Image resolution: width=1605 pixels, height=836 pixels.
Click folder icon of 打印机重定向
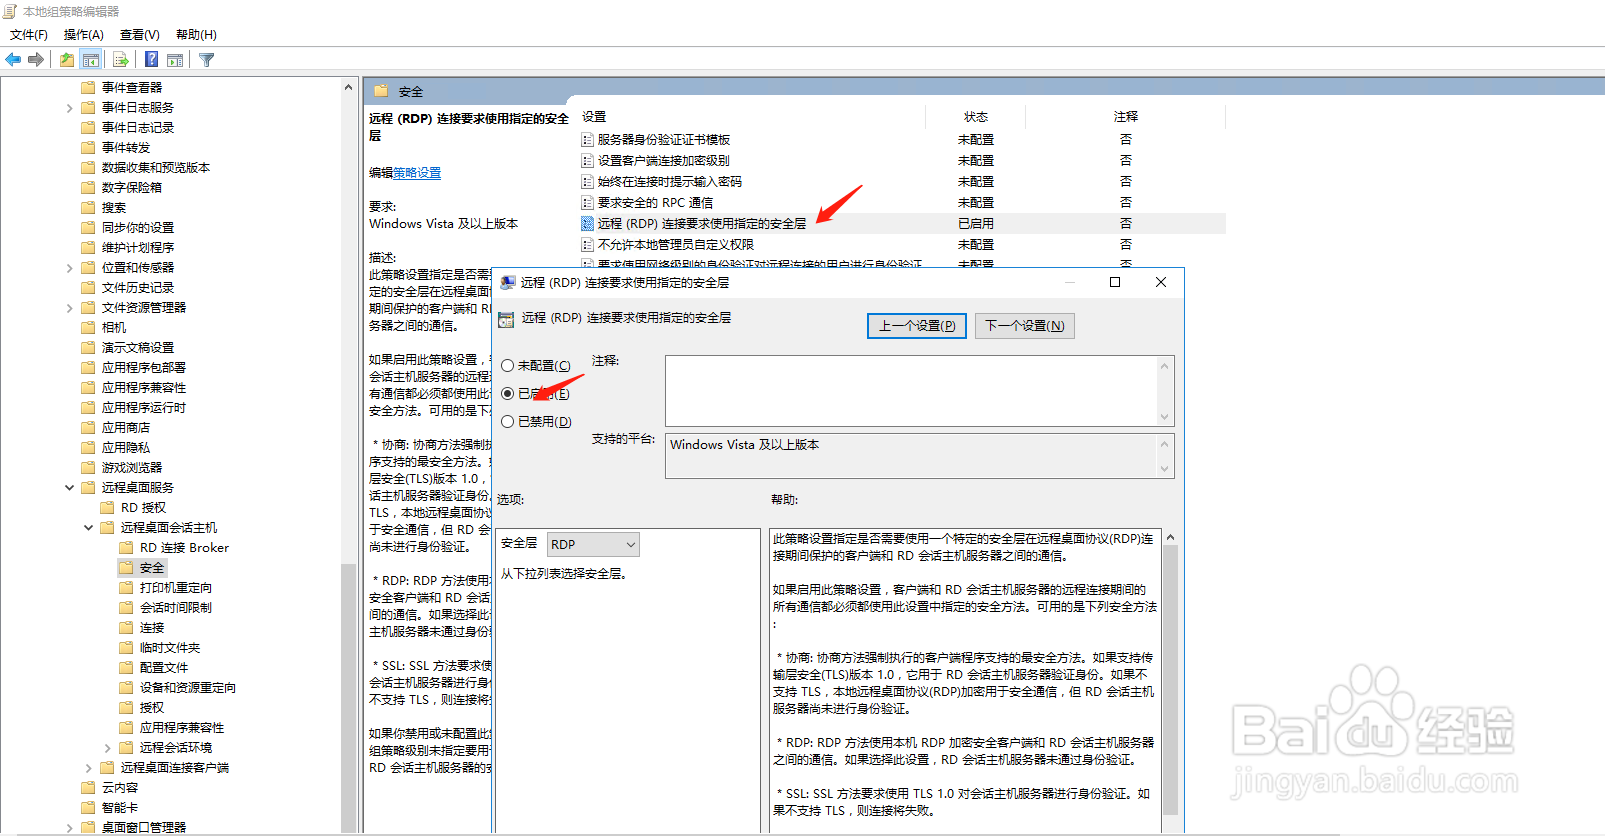click(x=126, y=587)
